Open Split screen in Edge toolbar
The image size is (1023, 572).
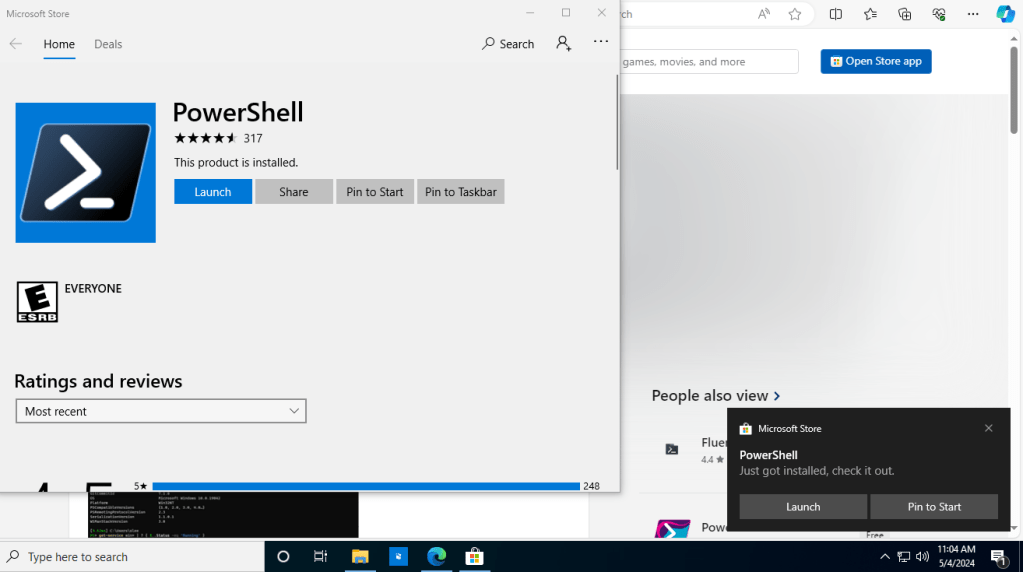(836, 14)
